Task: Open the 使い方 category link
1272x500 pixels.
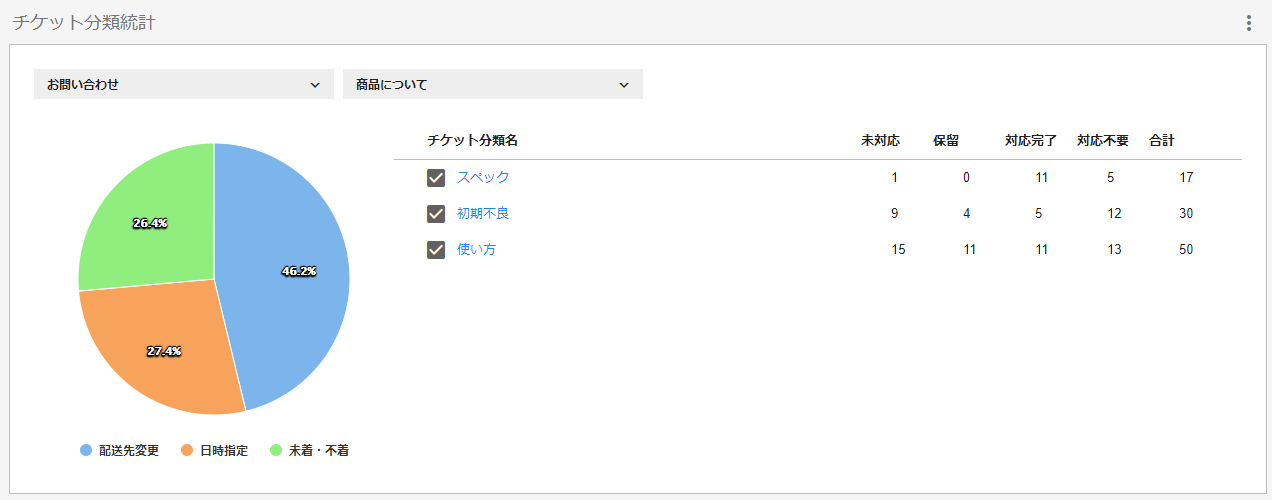Action: pos(476,249)
